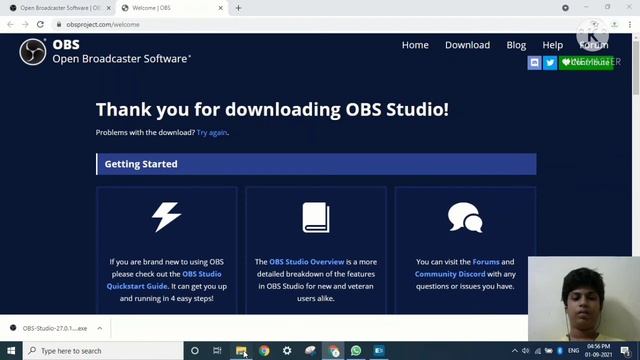Click the lightning bolt quickstart icon
Image resolution: width=640 pixels, height=360 pixels.
pos(167,217)
